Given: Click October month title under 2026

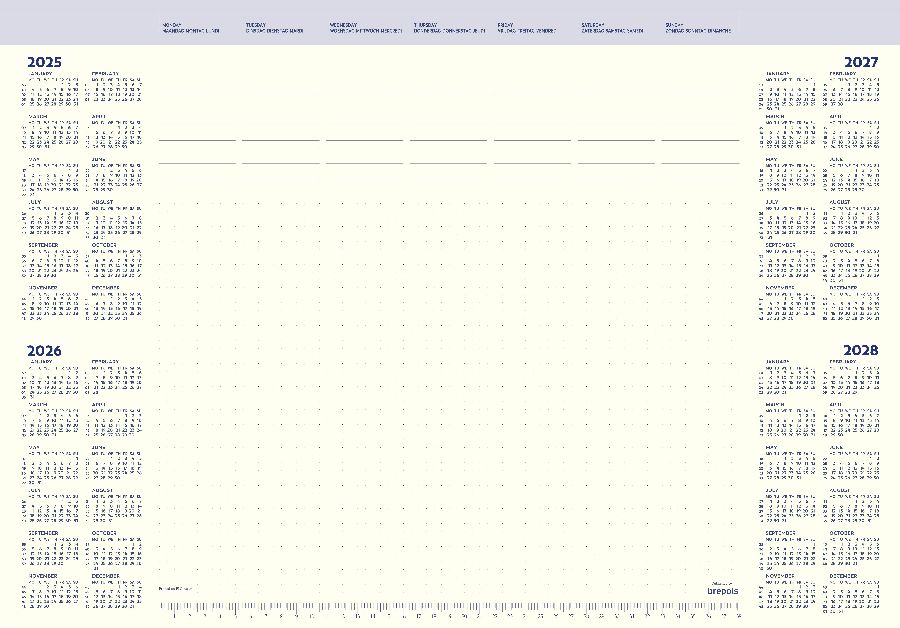Looking at the screenshot, I should (104, 533).
